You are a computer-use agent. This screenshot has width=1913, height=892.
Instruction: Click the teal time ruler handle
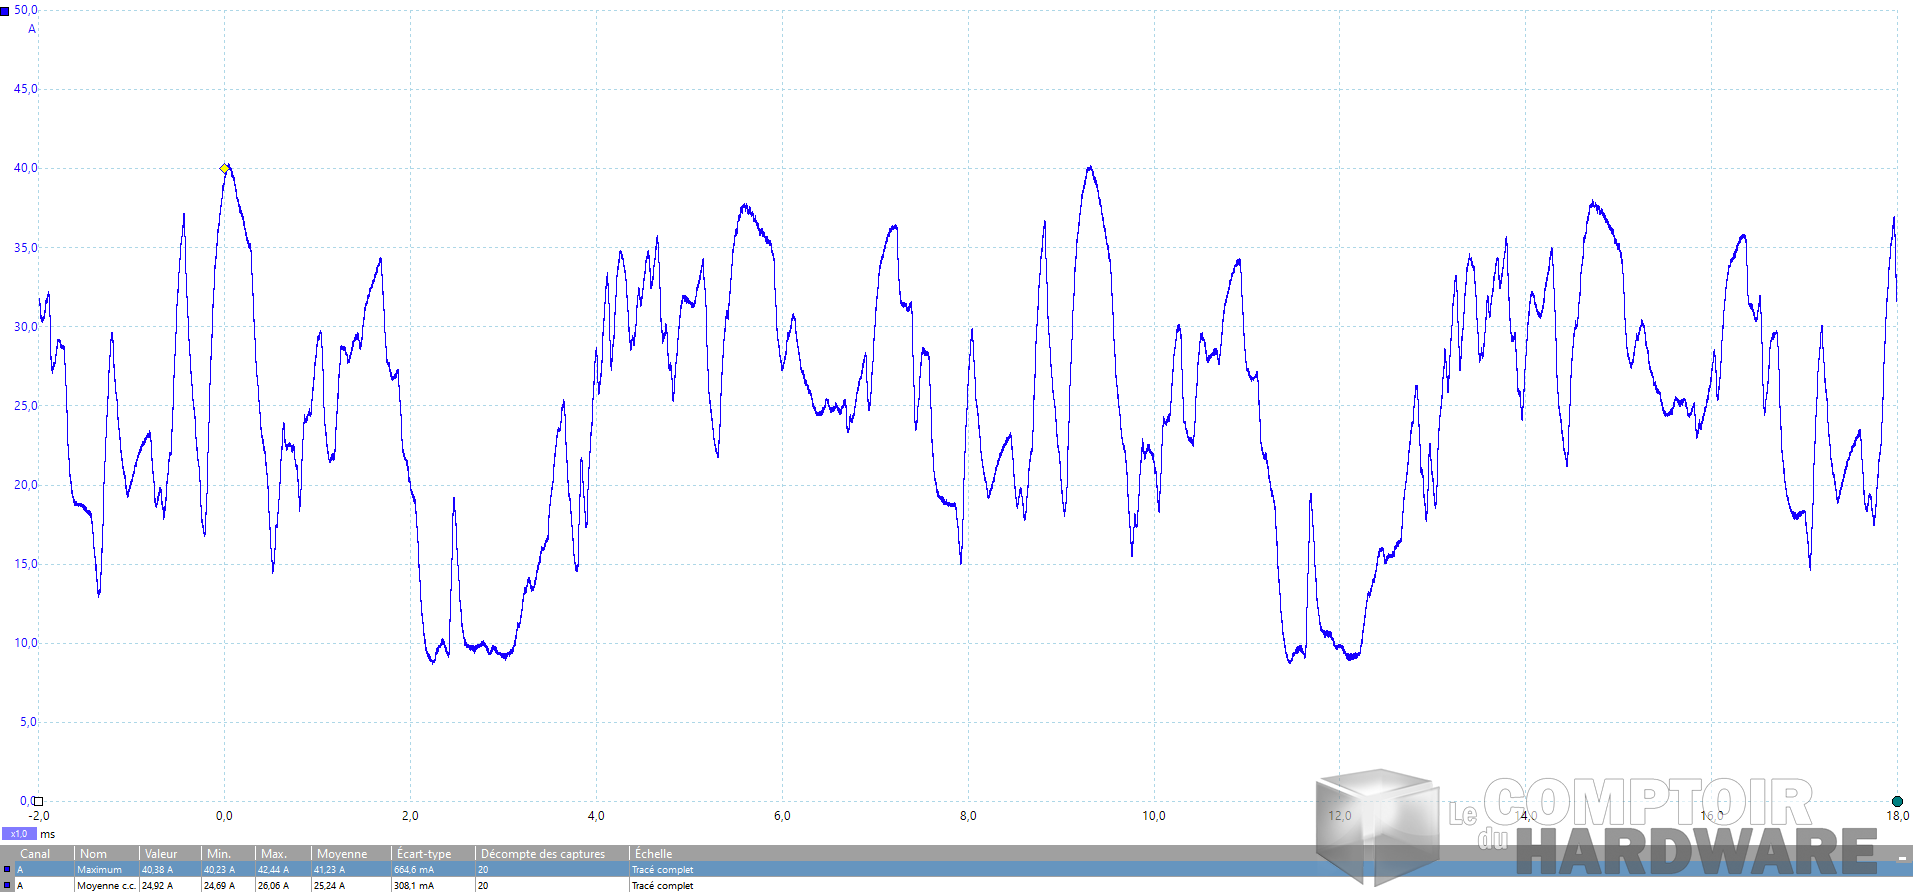1897,801
